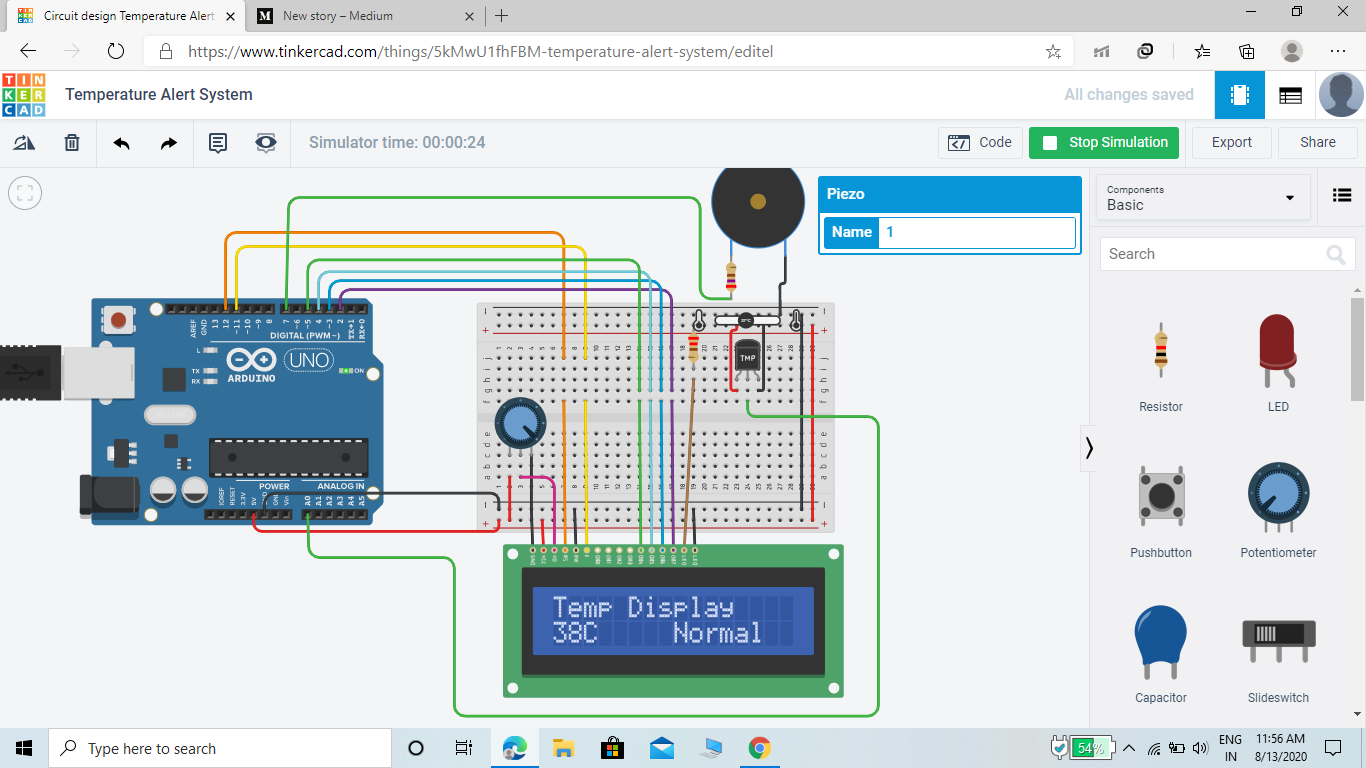
Task: Click the Rotate tool
Action: [24, 142]
